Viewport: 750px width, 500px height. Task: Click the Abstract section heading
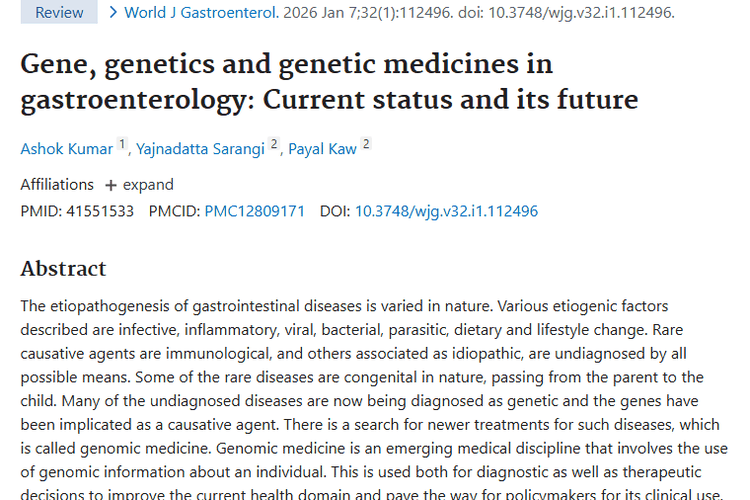pos(63,269)
